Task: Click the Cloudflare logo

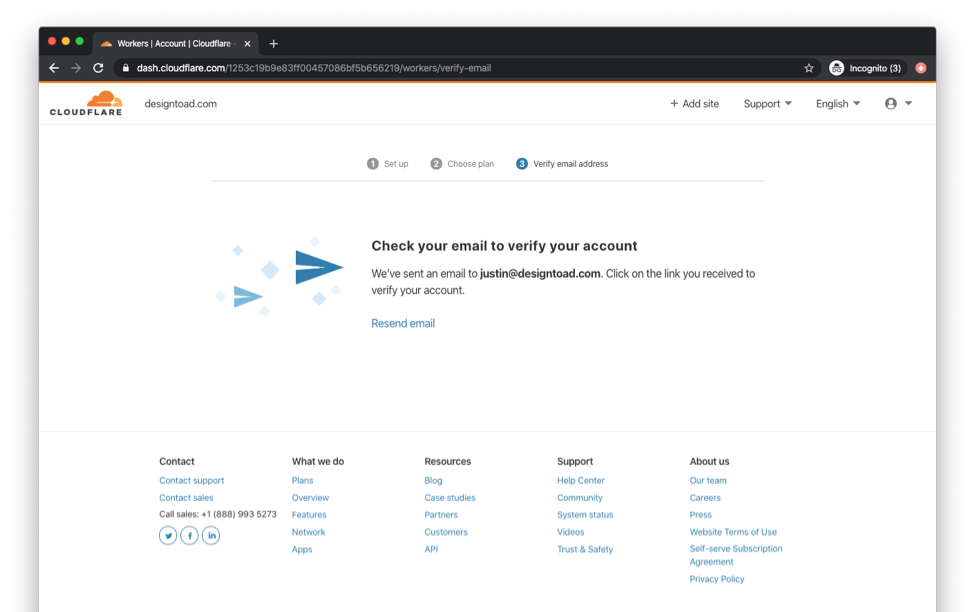Action: tap(86, 103)
